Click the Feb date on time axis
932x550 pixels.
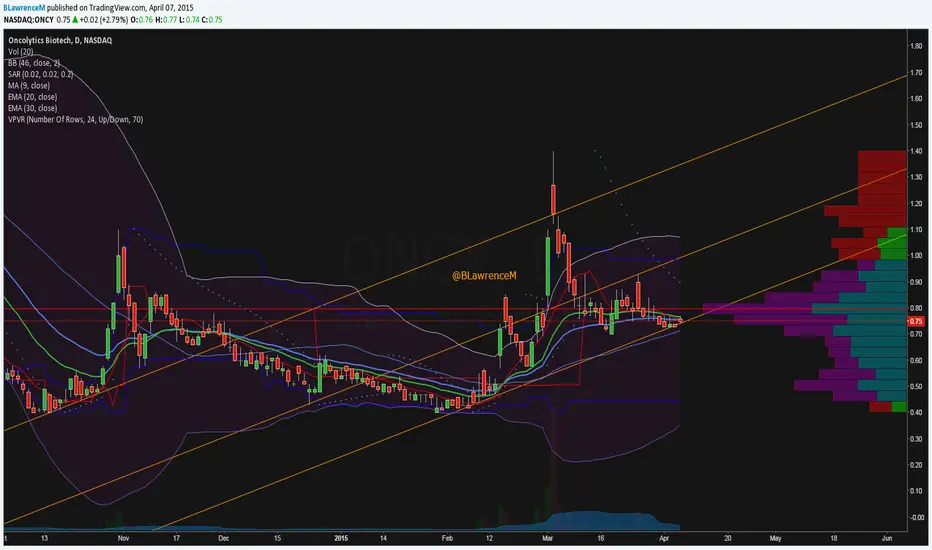(x=447, y=538)
